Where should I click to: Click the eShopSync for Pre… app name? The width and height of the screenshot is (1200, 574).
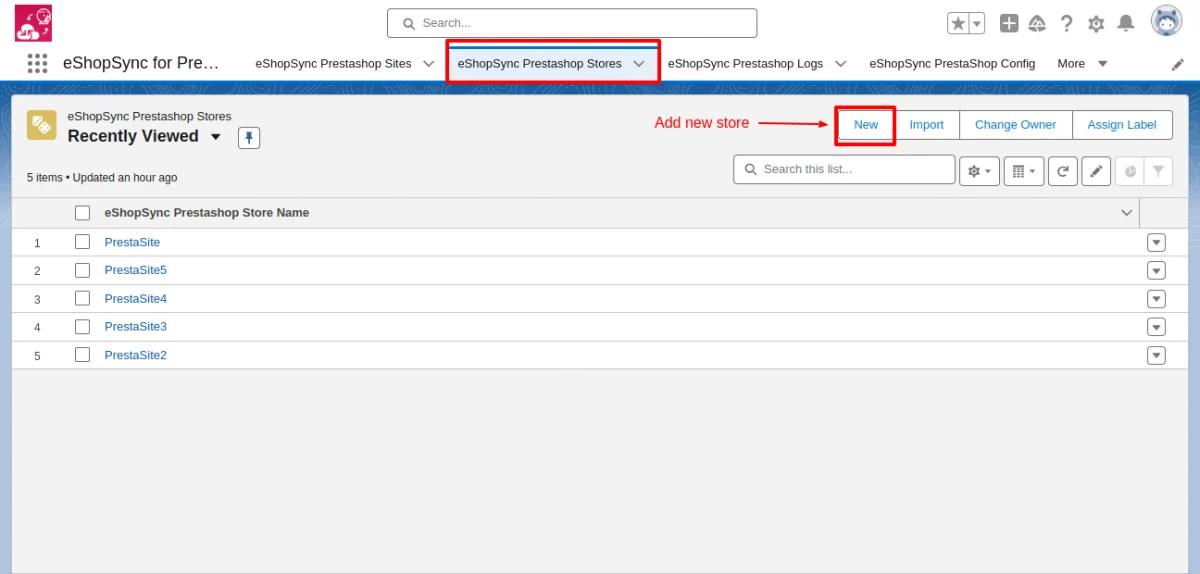[141, 63]
